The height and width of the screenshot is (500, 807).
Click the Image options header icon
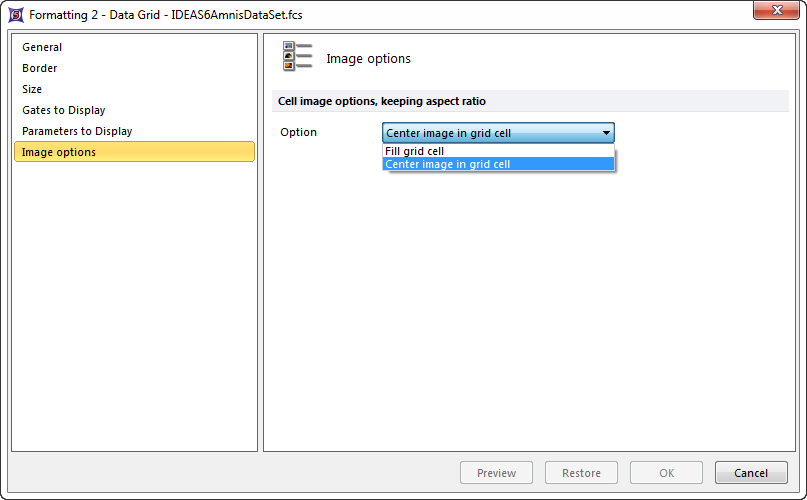[x=297, y=57]
